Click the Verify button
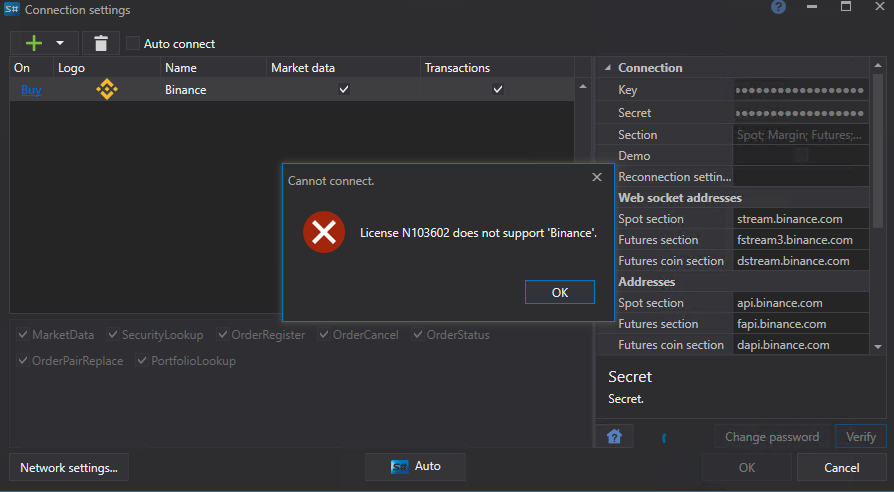 pos(860,437)
